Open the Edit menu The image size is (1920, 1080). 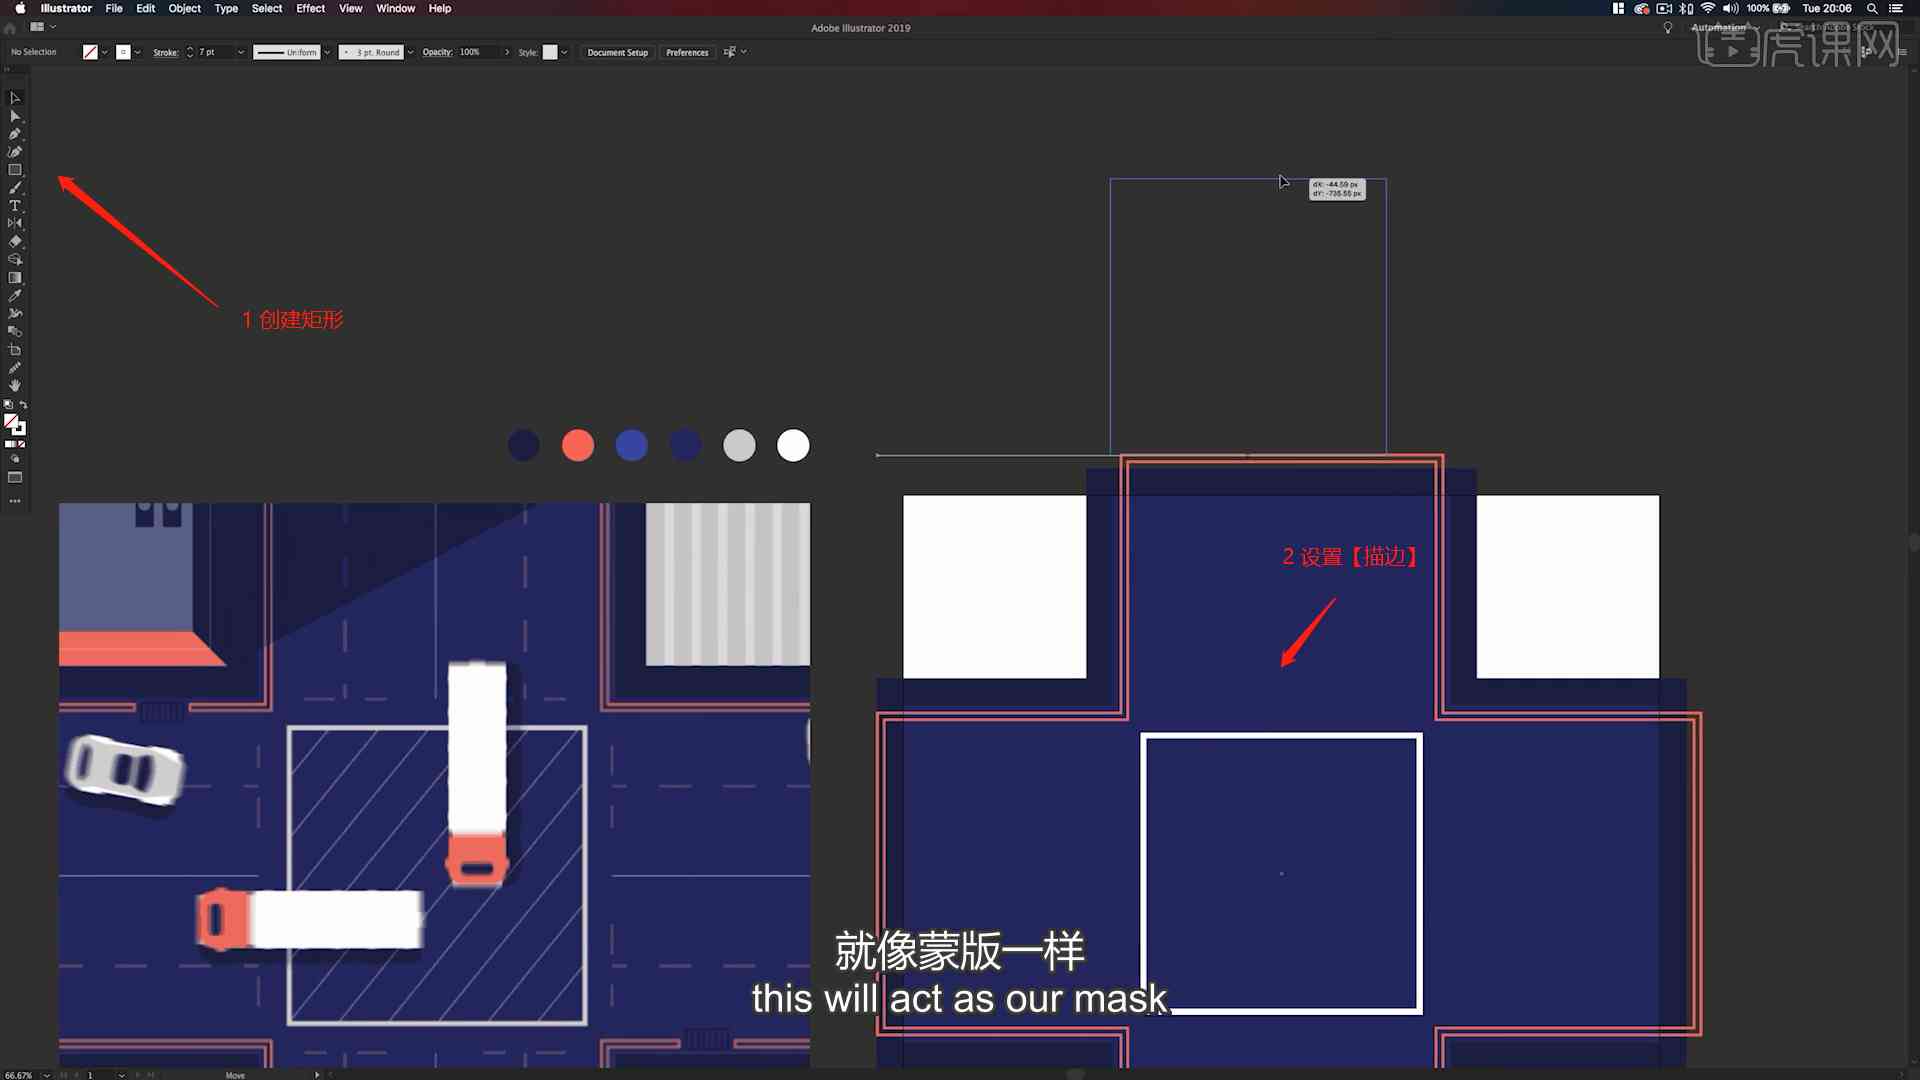tap(145, 8)
